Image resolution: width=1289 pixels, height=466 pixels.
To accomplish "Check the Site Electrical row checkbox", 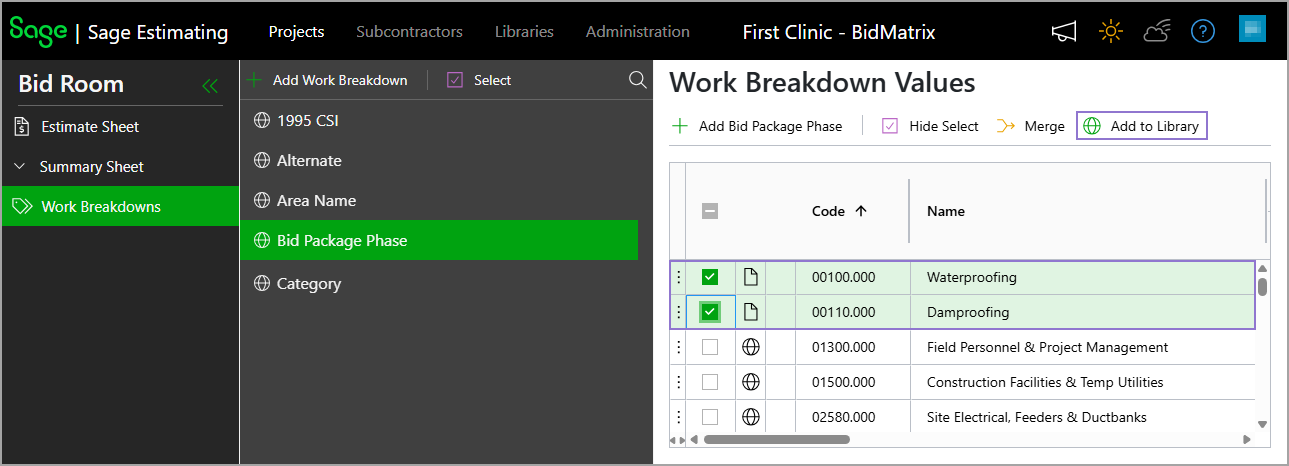I will tap(710, 417).
